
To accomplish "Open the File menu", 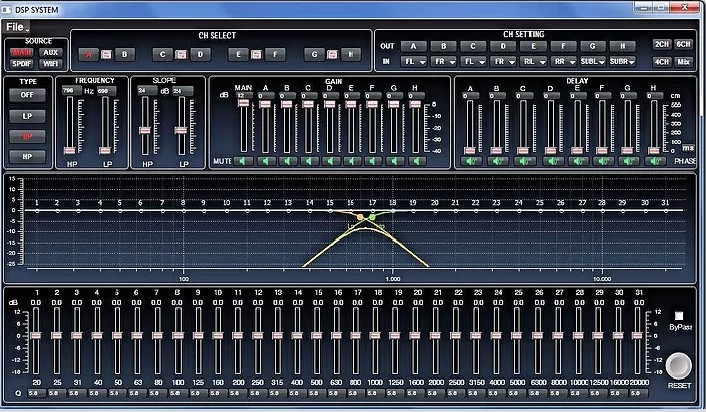I will 17,26.
